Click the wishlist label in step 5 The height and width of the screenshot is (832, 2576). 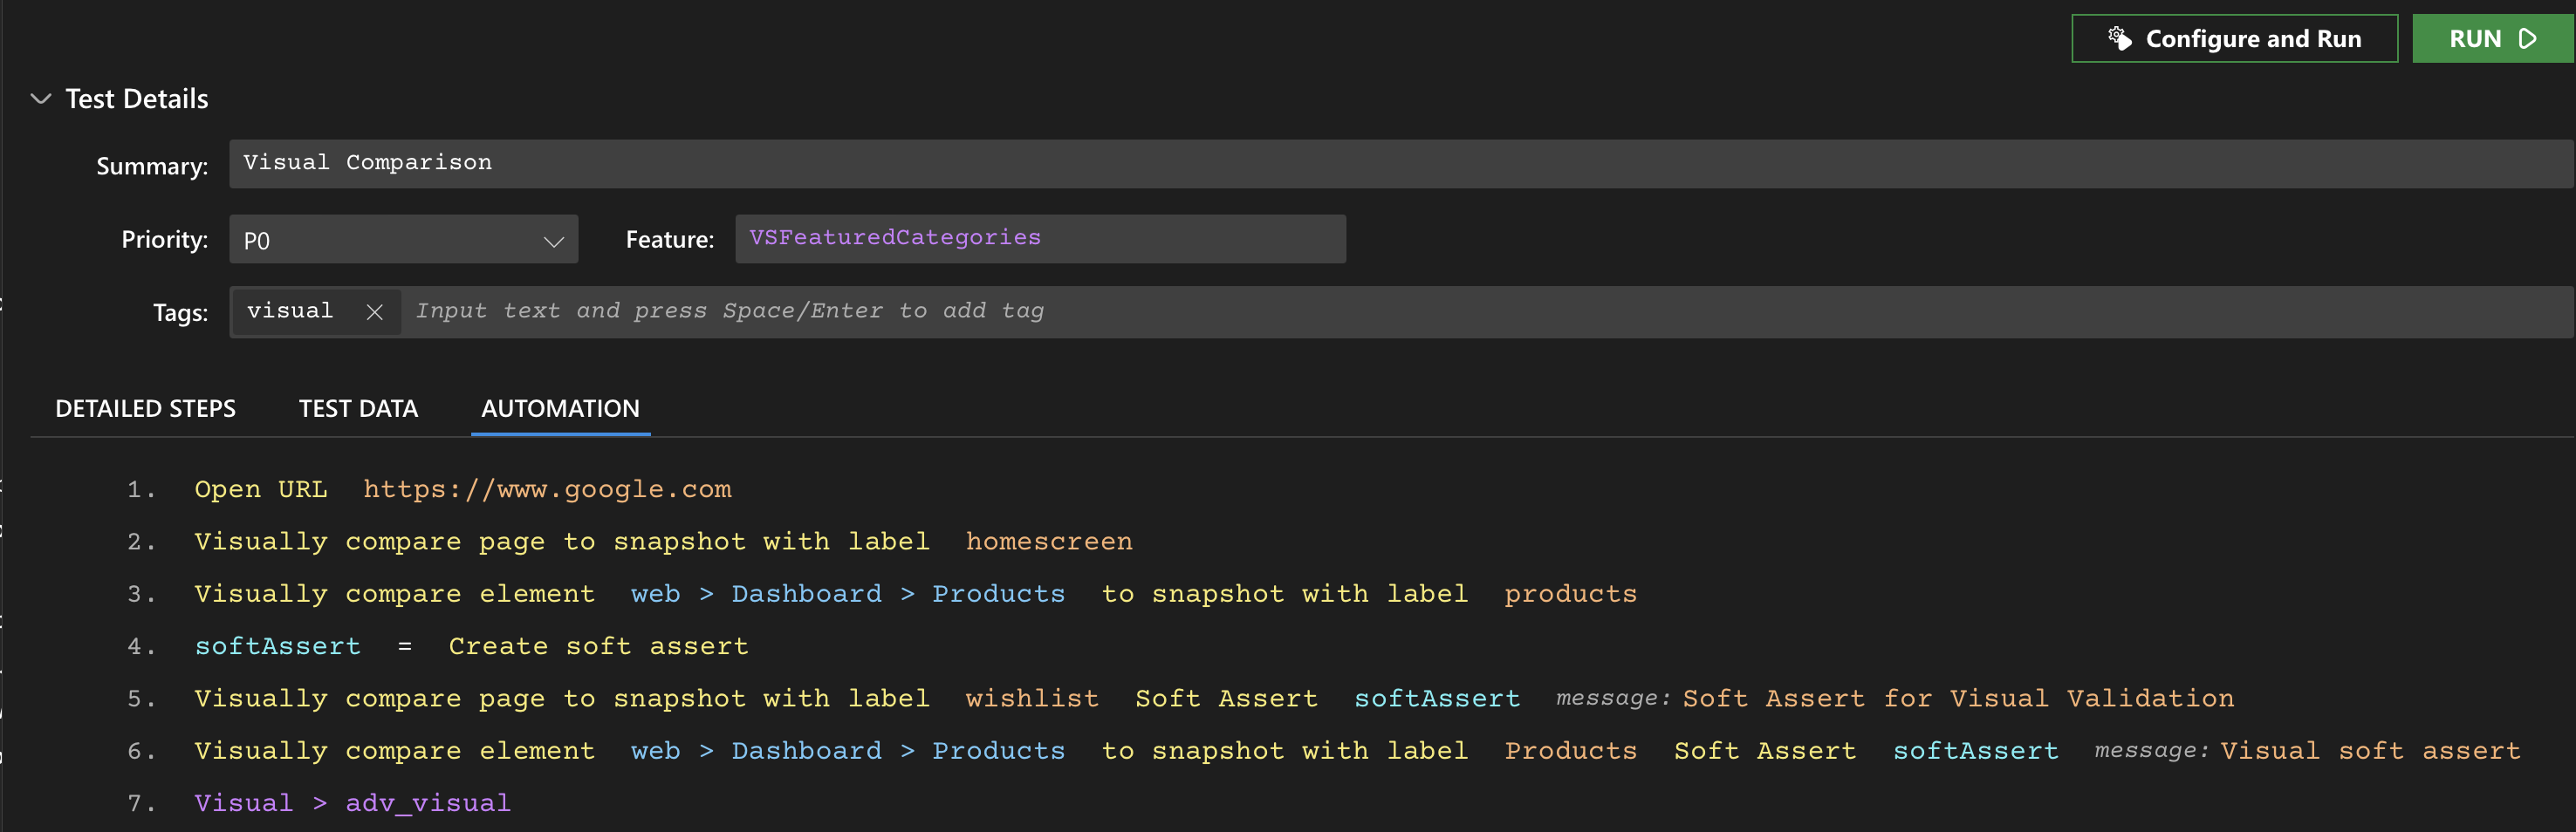click(x=1032, y=698)
